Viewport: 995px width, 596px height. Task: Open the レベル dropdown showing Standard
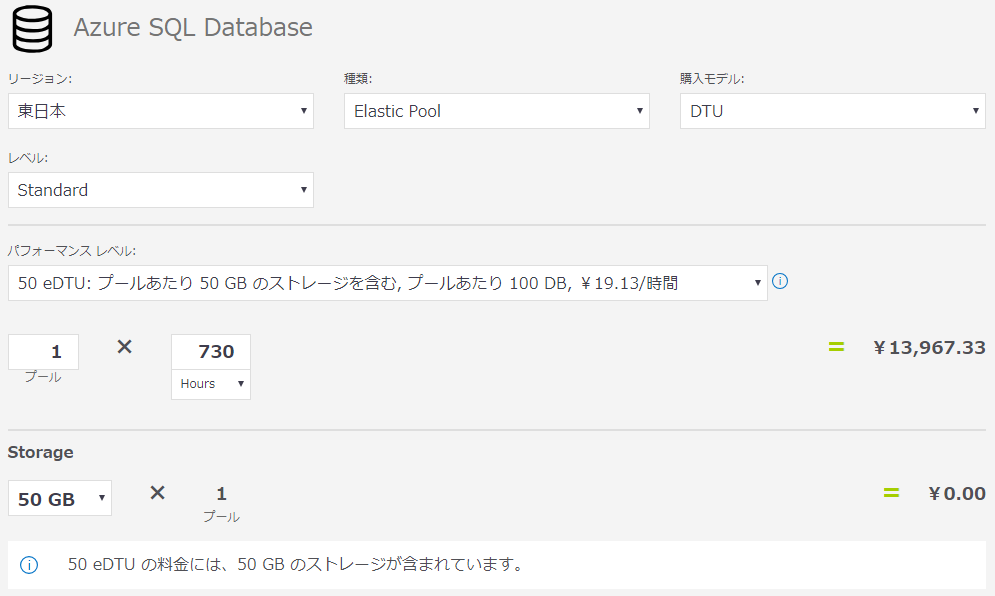161,190
